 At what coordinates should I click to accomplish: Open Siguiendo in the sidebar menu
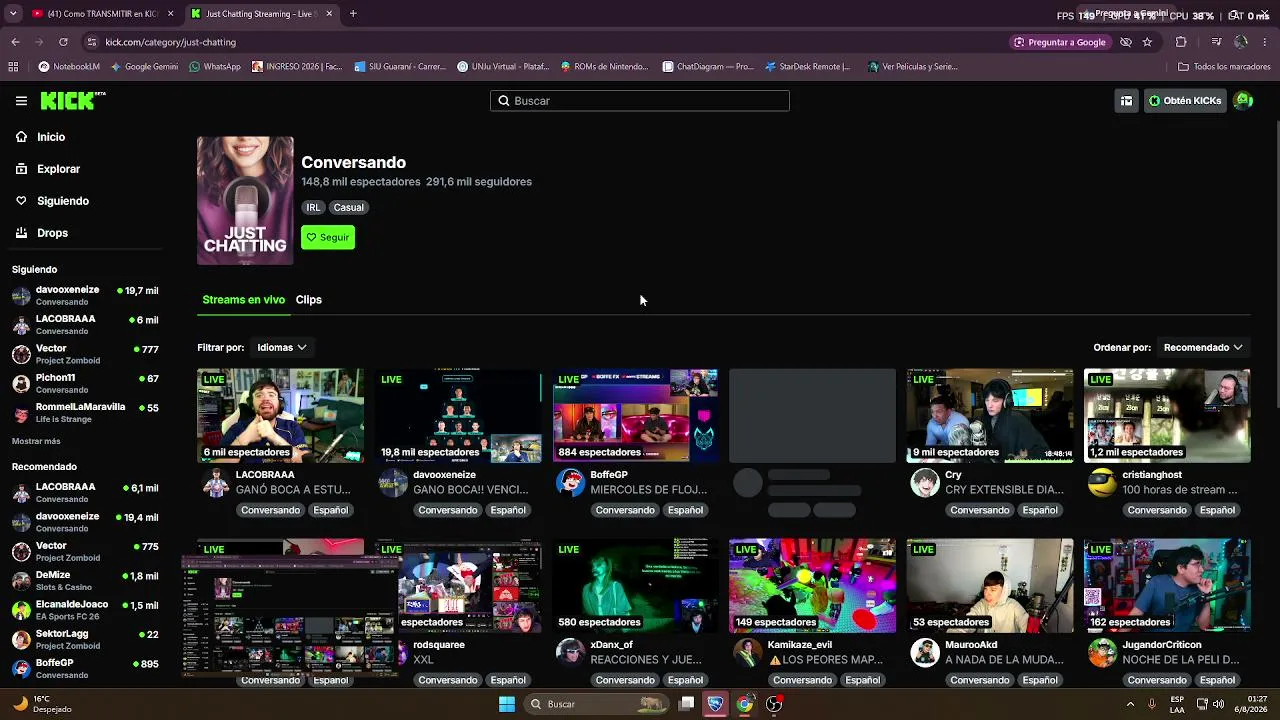click(63, 201)
